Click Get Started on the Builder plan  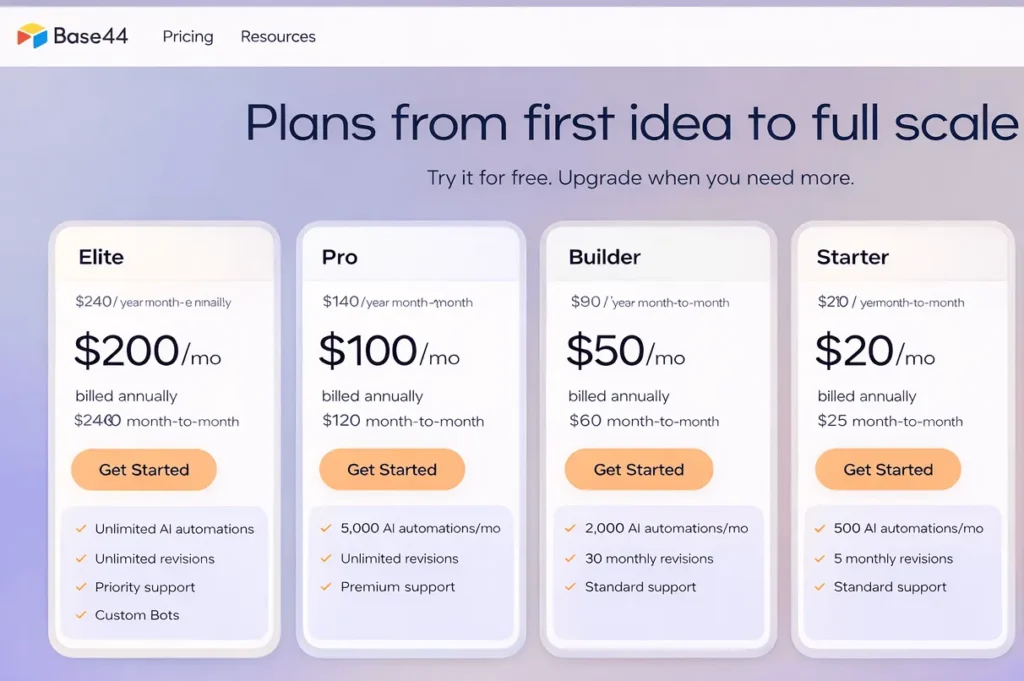click(x=639, y=469)
